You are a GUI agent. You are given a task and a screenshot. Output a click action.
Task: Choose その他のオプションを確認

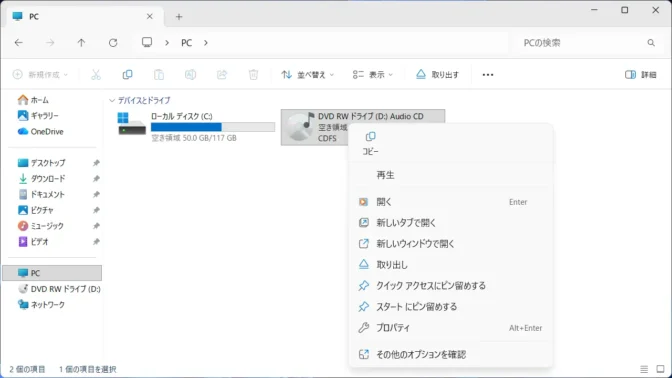point(451,354)
